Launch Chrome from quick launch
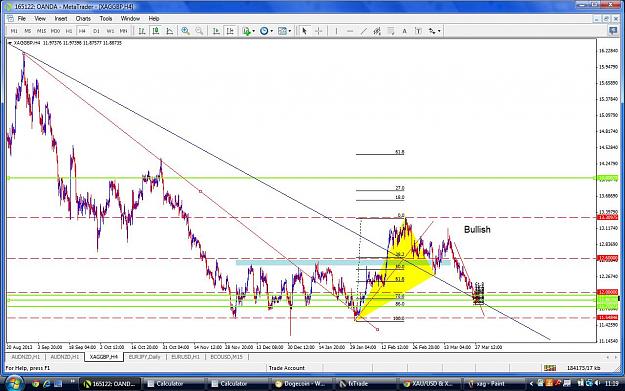 point(36,384)
